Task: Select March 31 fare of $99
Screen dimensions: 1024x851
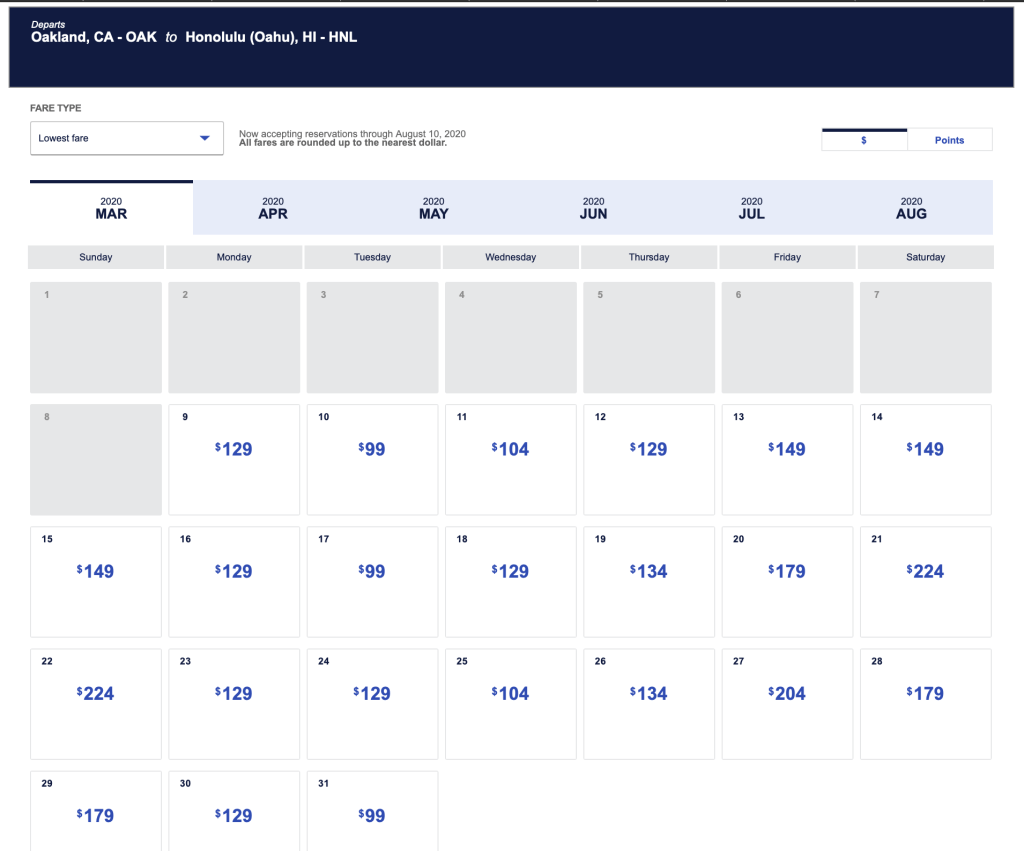Action: point(372,815)
